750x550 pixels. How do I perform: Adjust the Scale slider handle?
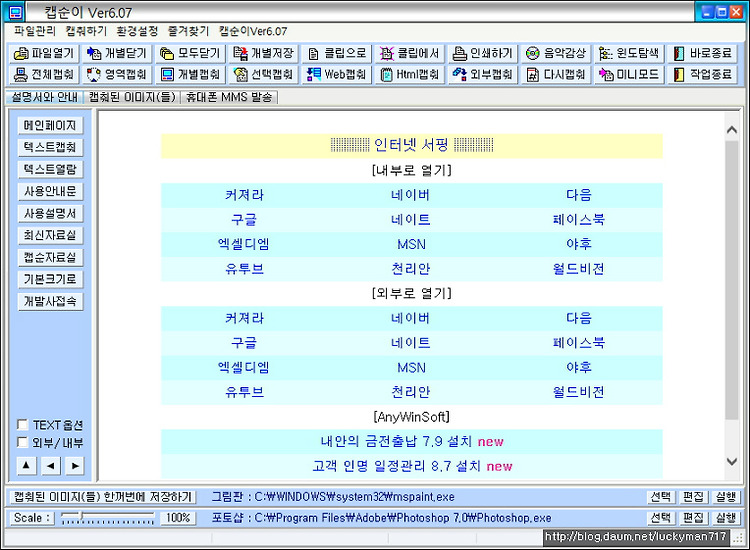pos(82,516)
